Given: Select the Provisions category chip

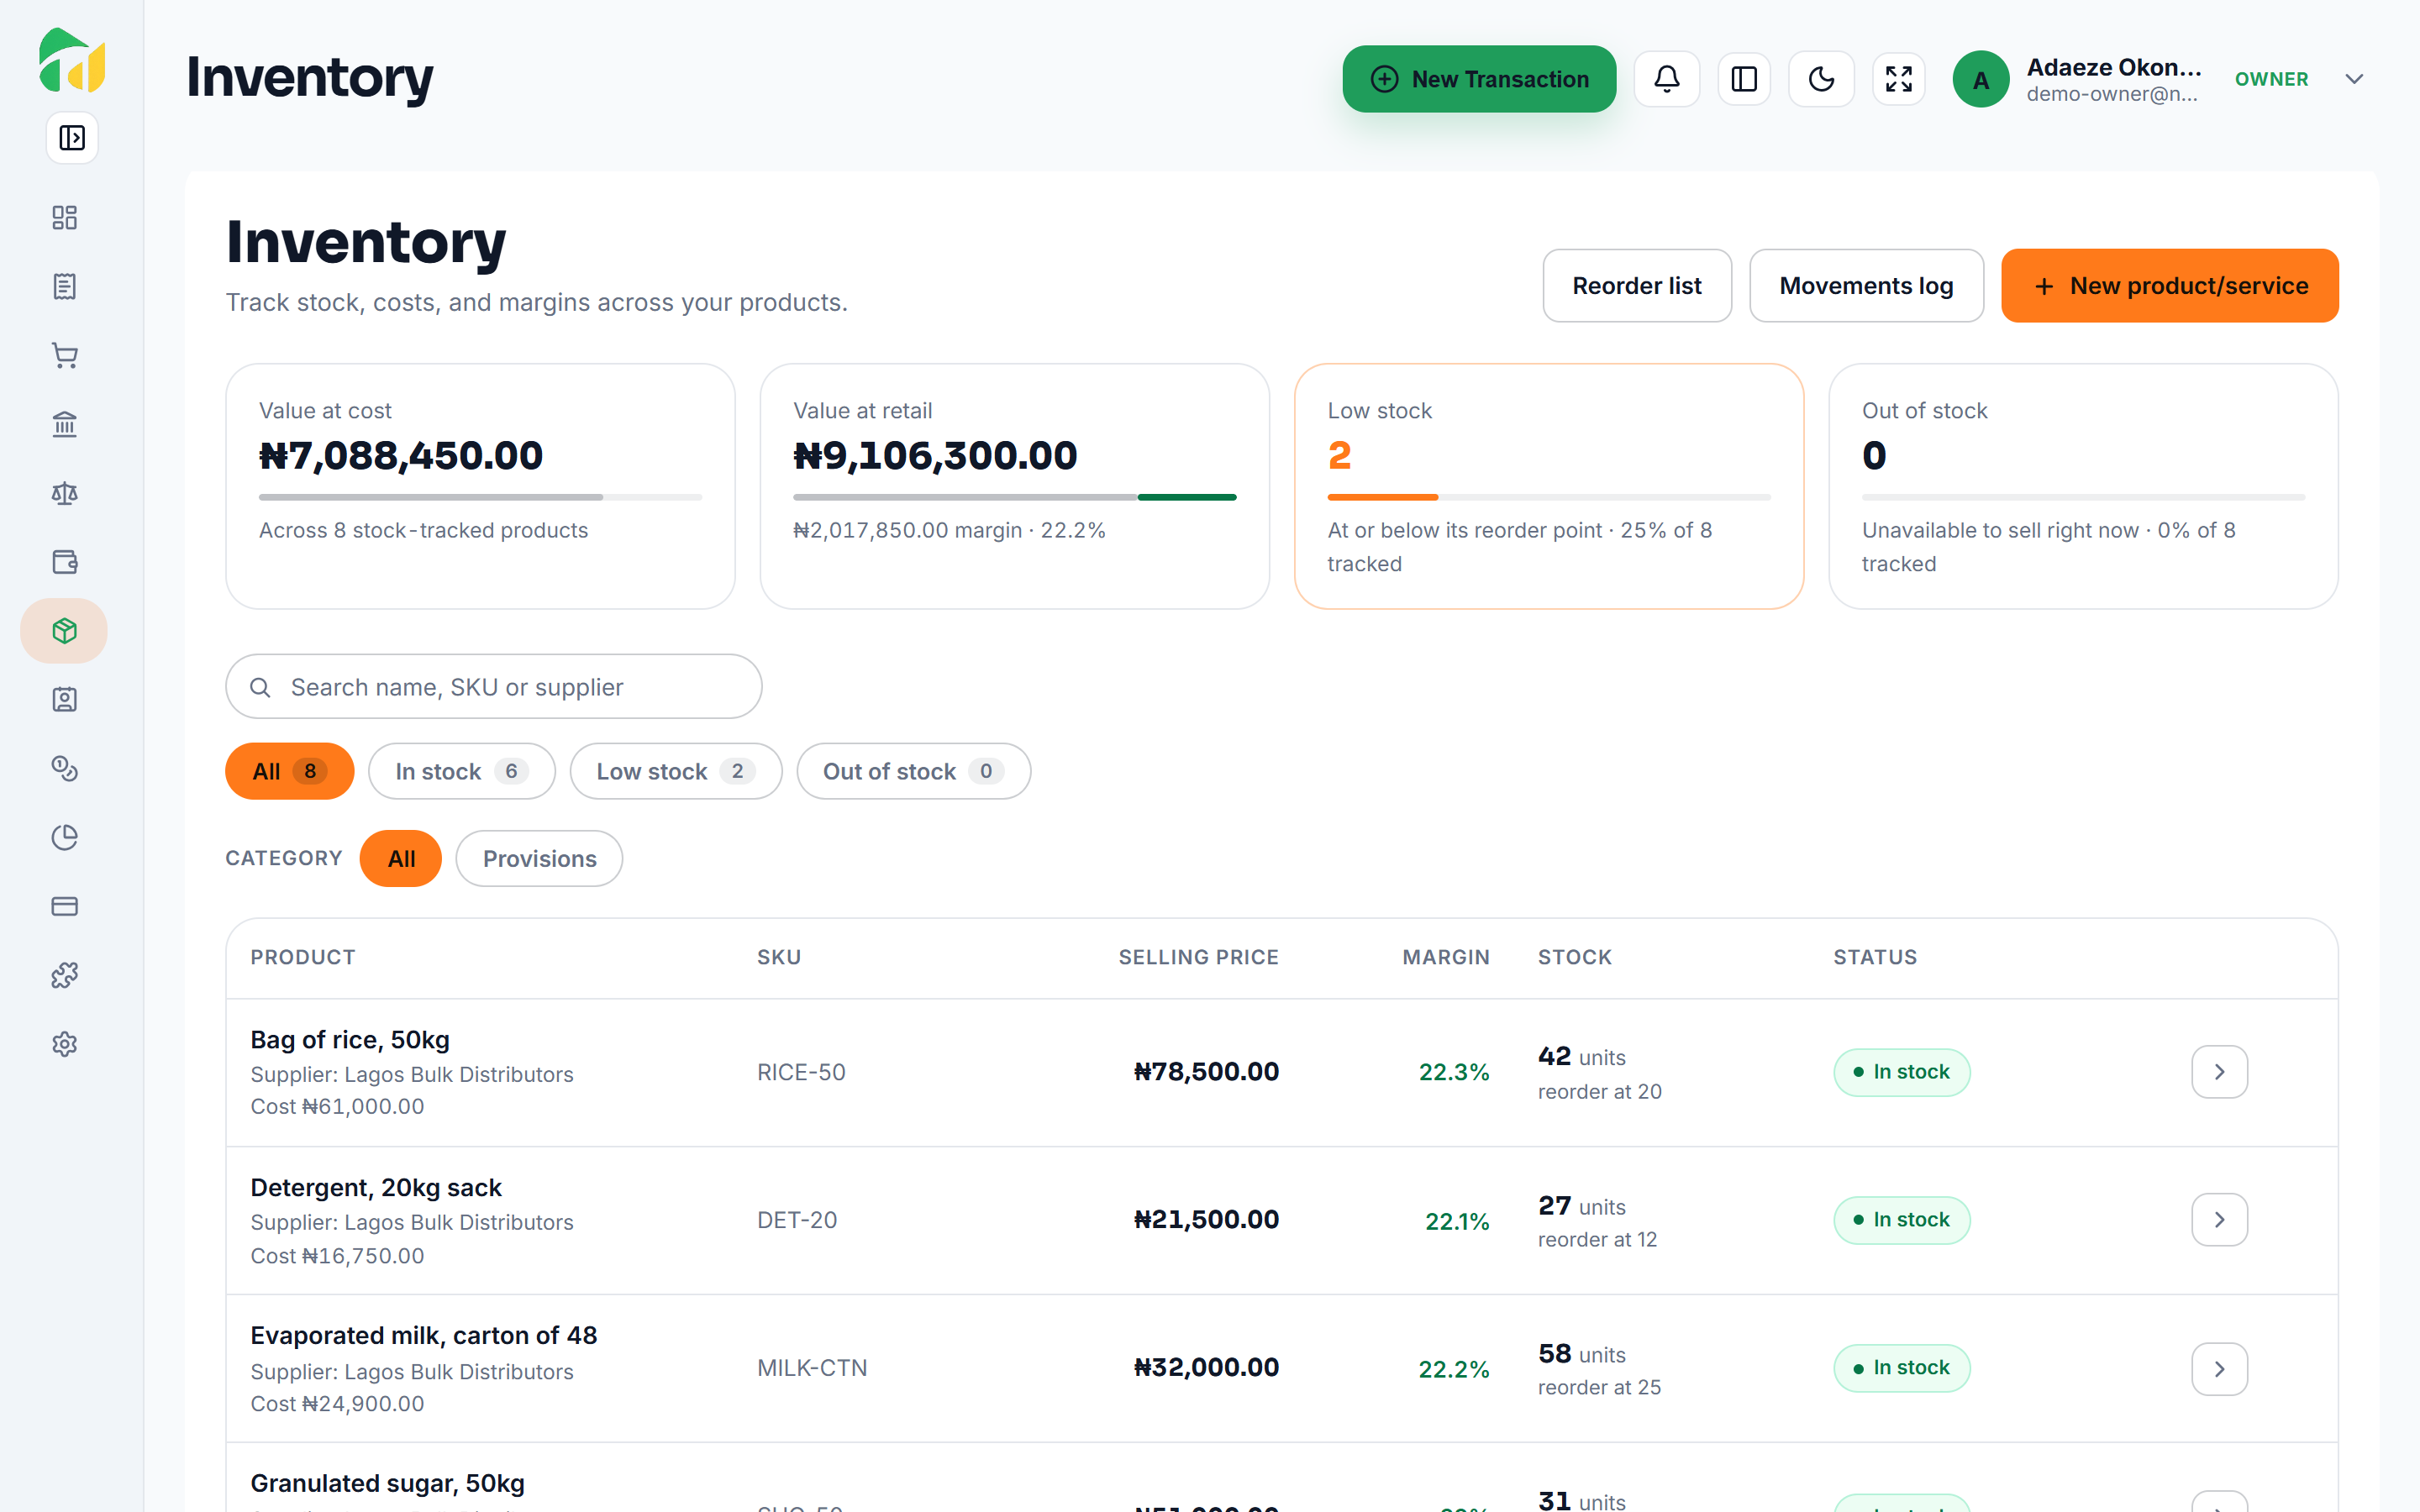Looking at the screenshot, I should (x=539, y=859).
